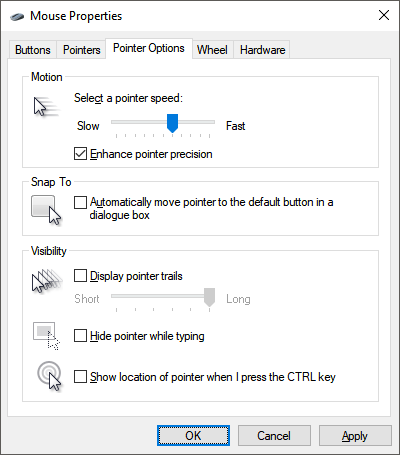400x455 pixels.
Task: Click the mouse icon in title bar
Action: click(17, 16)
